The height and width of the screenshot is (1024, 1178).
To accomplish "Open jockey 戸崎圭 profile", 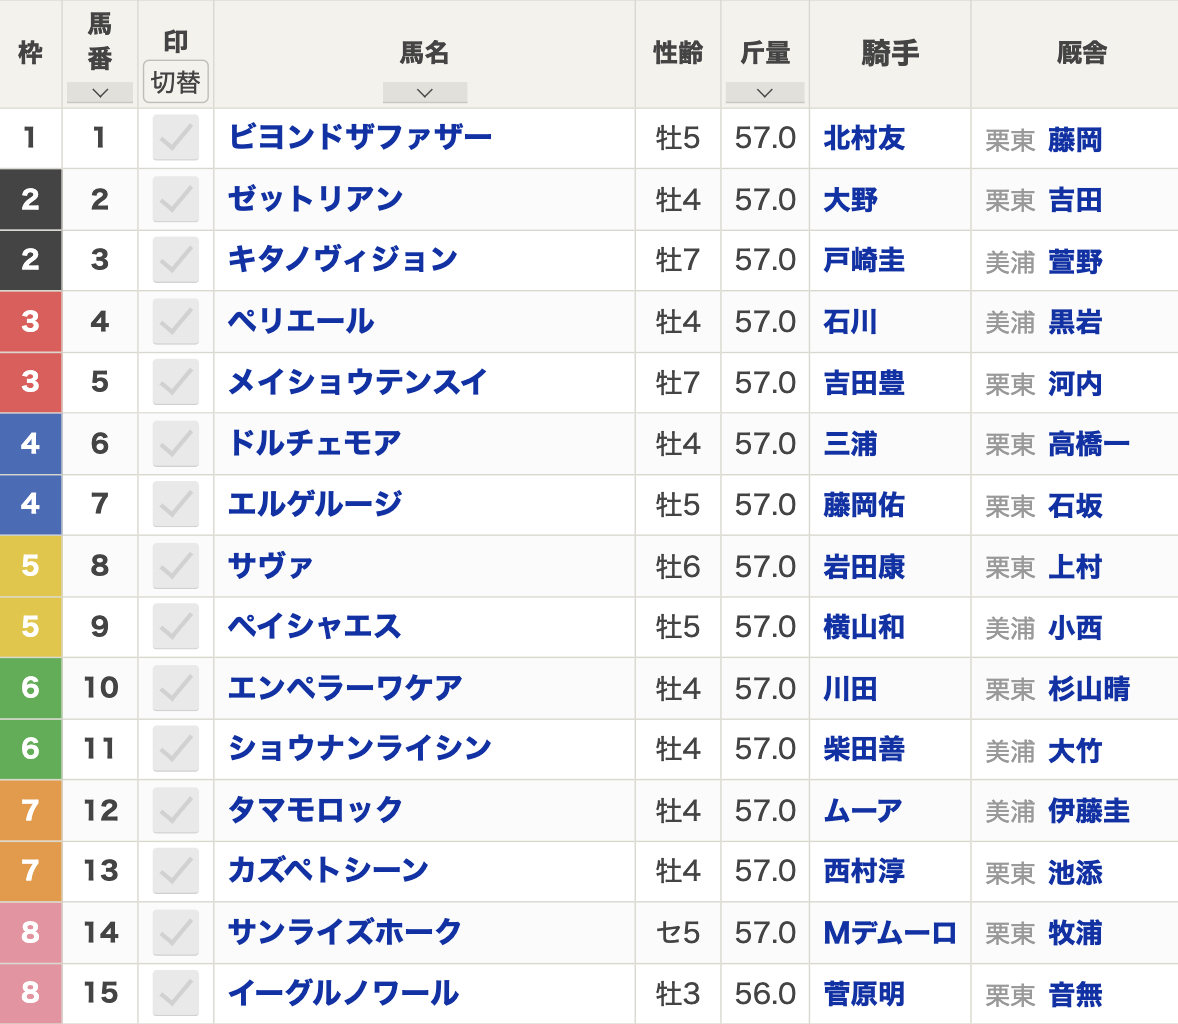I will 864,261.
